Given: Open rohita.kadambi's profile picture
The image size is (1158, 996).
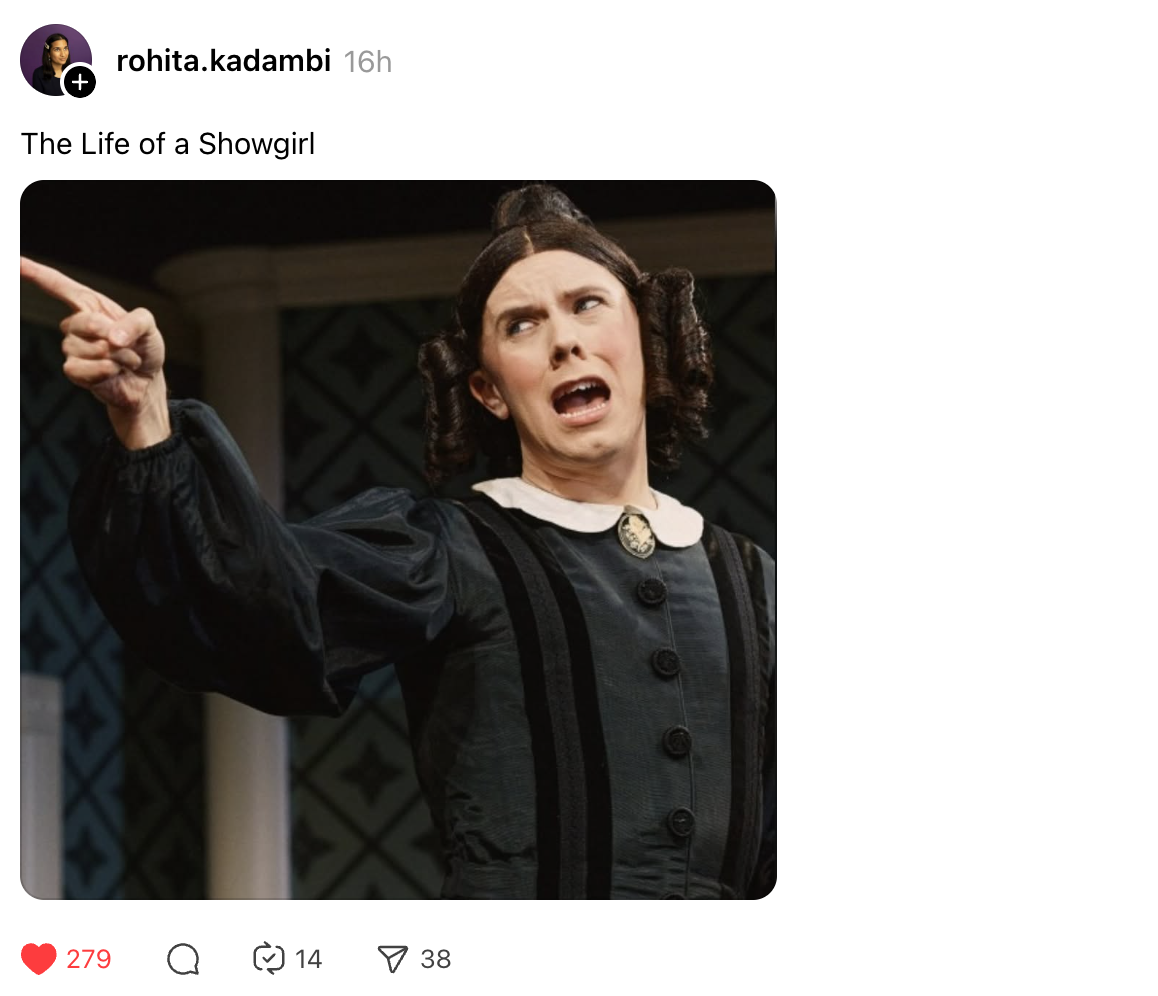Looking at the screenshot, I should coord(55,59).
